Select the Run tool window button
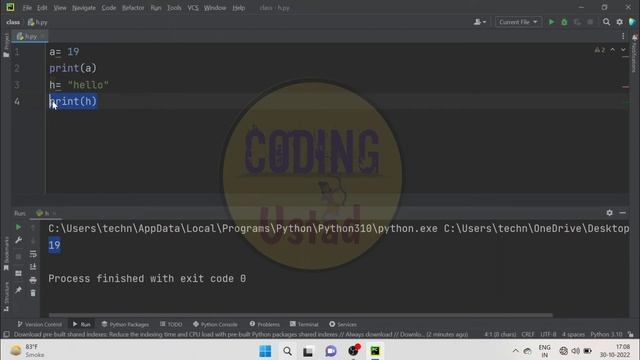Viewport: 640px width, 360px height. pyautogui.click(x=81, y=324)
